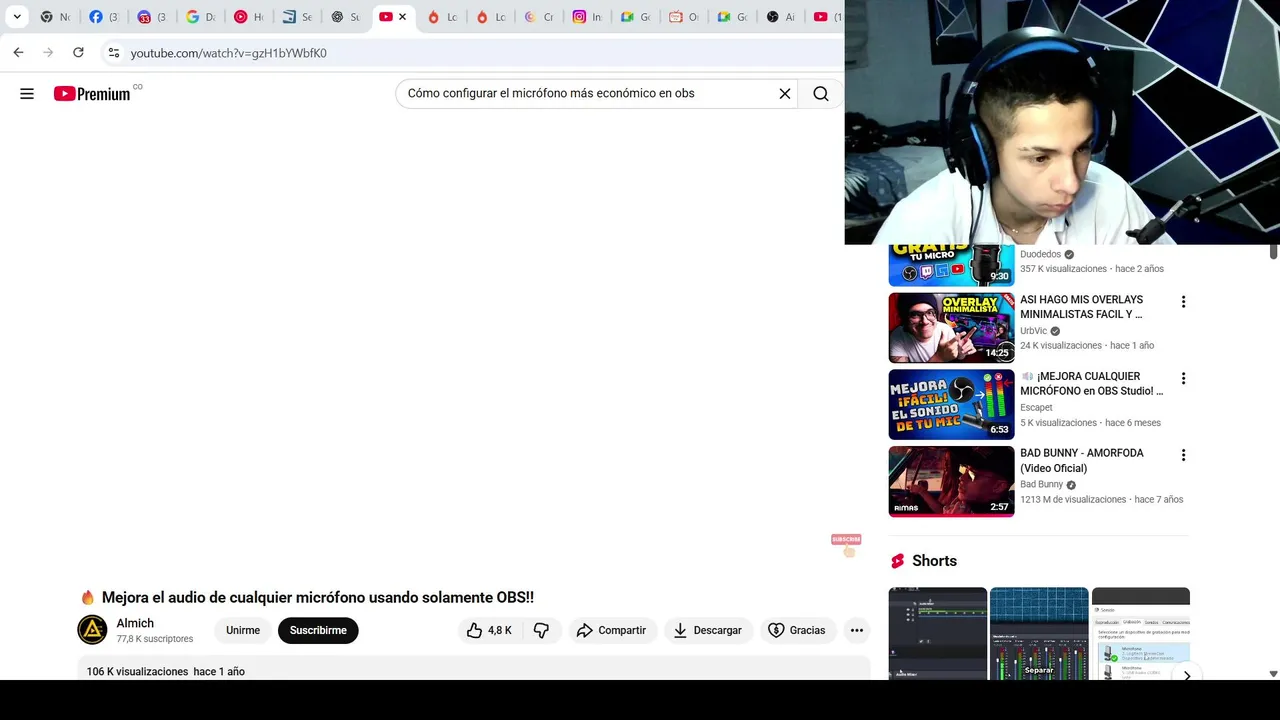
Task: Open the 'Separar' Shorts thumbnail
Action: click(1039, 634)
